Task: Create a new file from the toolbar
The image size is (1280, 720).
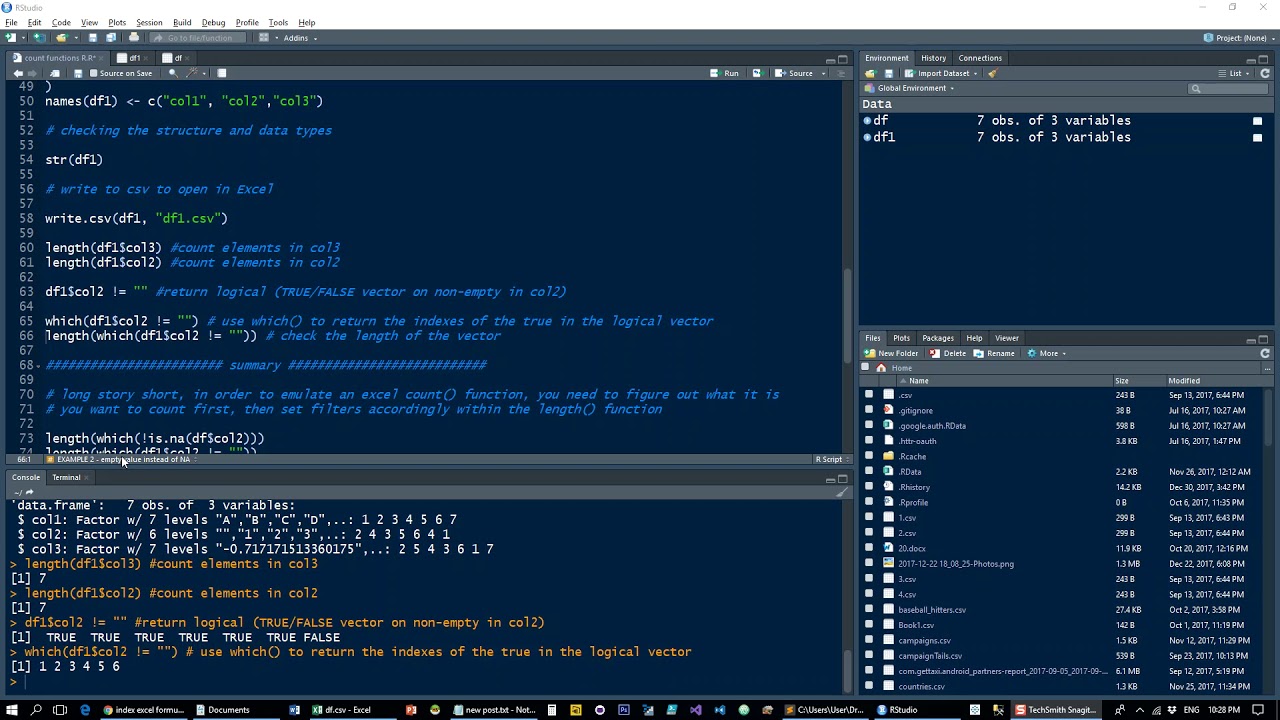Action: [x=12, y=38]
